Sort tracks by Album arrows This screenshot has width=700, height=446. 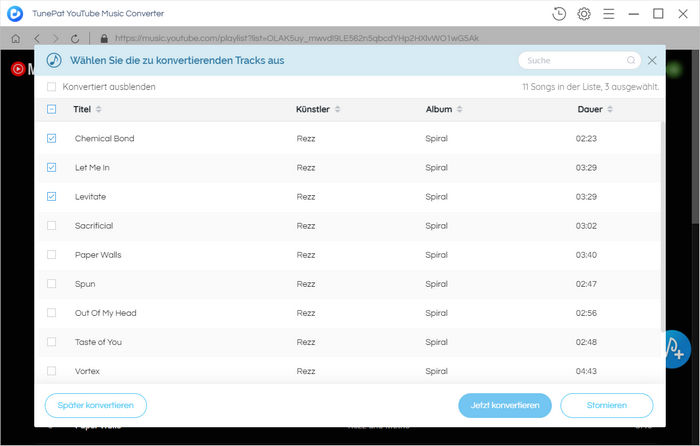point(459,109)
